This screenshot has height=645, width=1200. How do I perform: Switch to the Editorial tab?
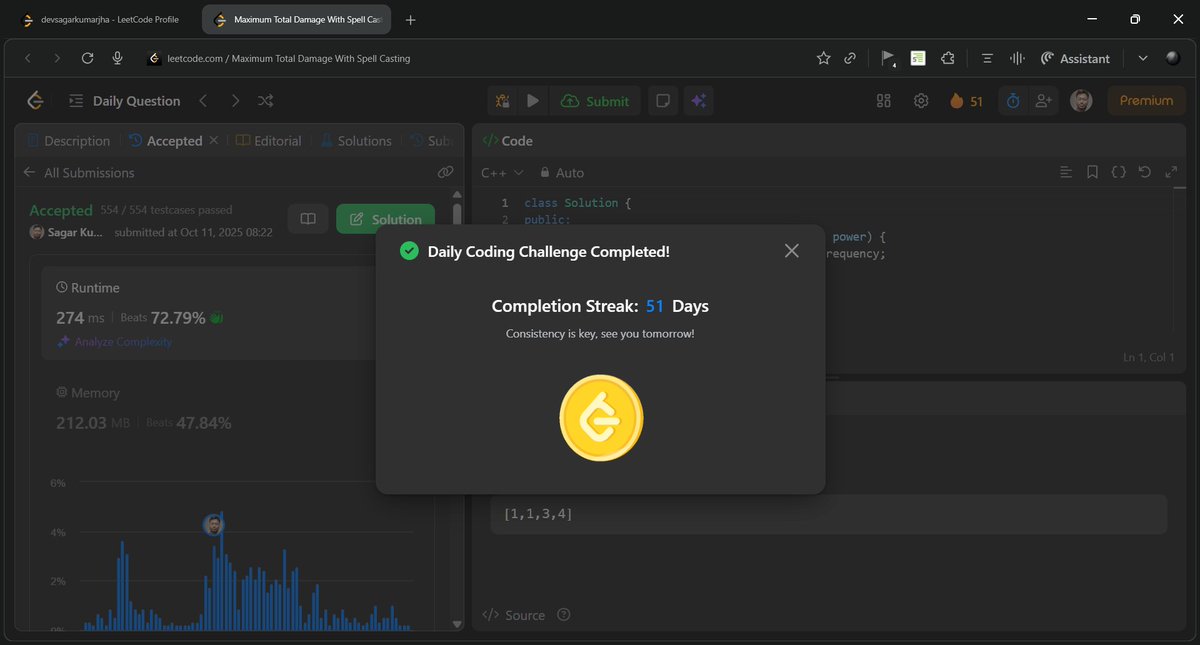(268, 141)
